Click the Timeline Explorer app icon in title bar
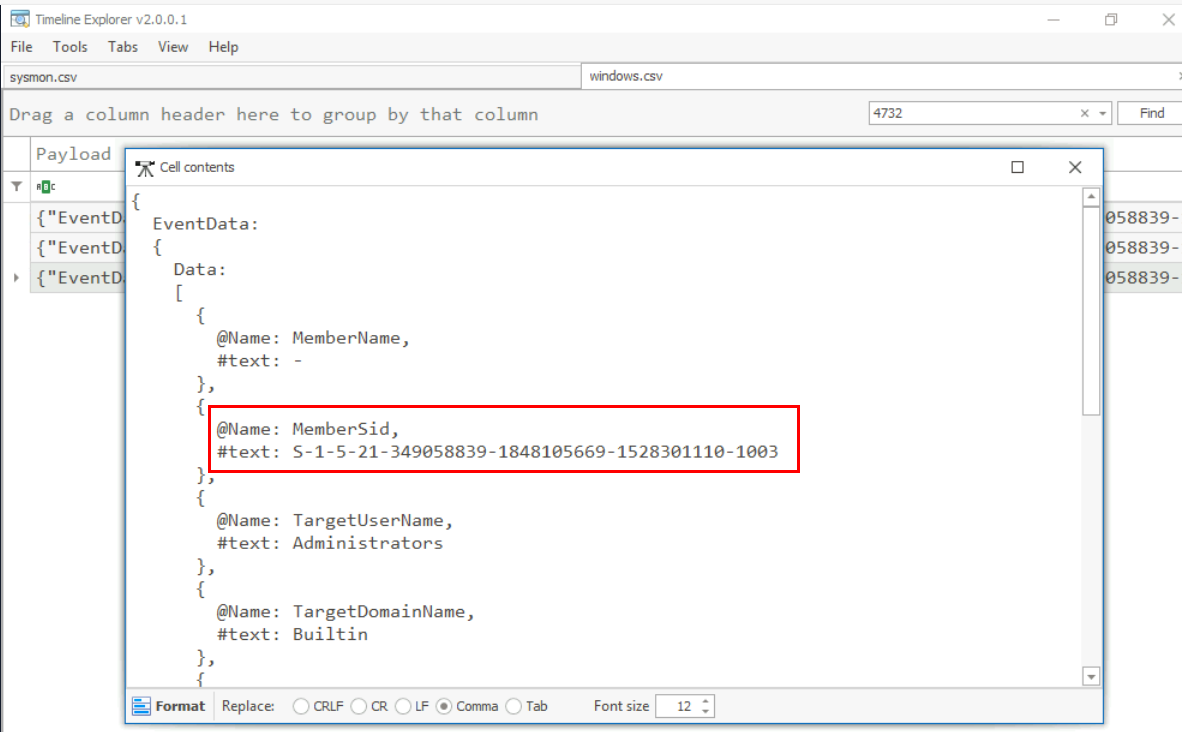1182x732 pixels. click(19, 19)
